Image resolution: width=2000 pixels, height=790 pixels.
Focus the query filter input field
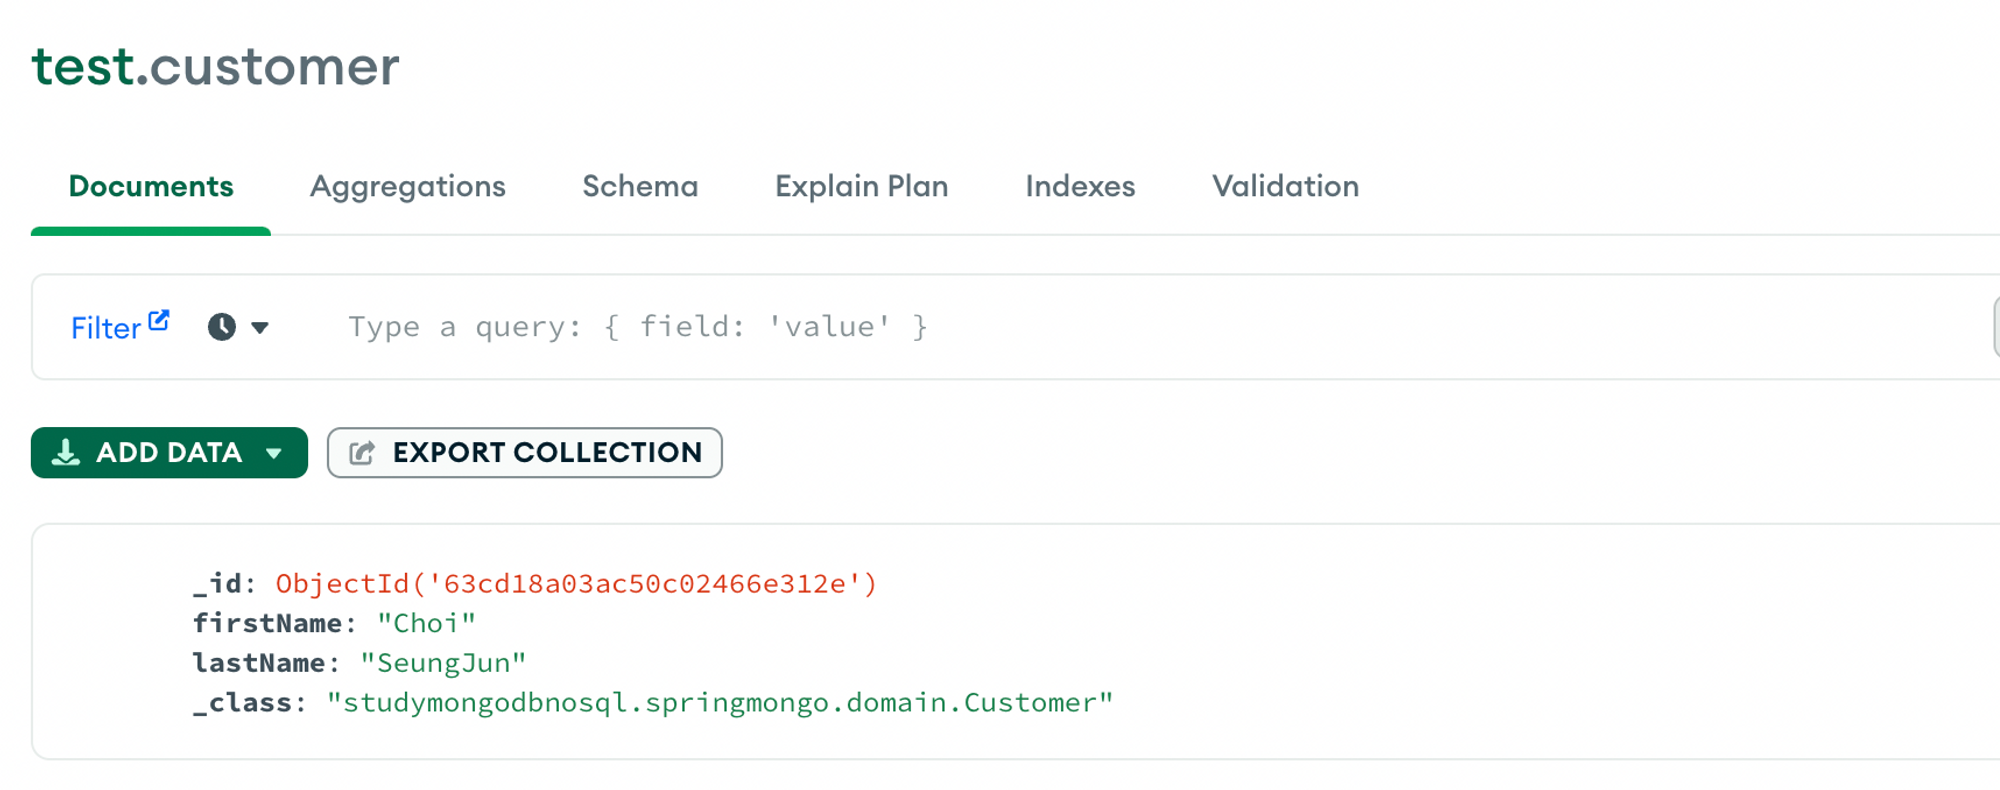(x=1150, y=327)
